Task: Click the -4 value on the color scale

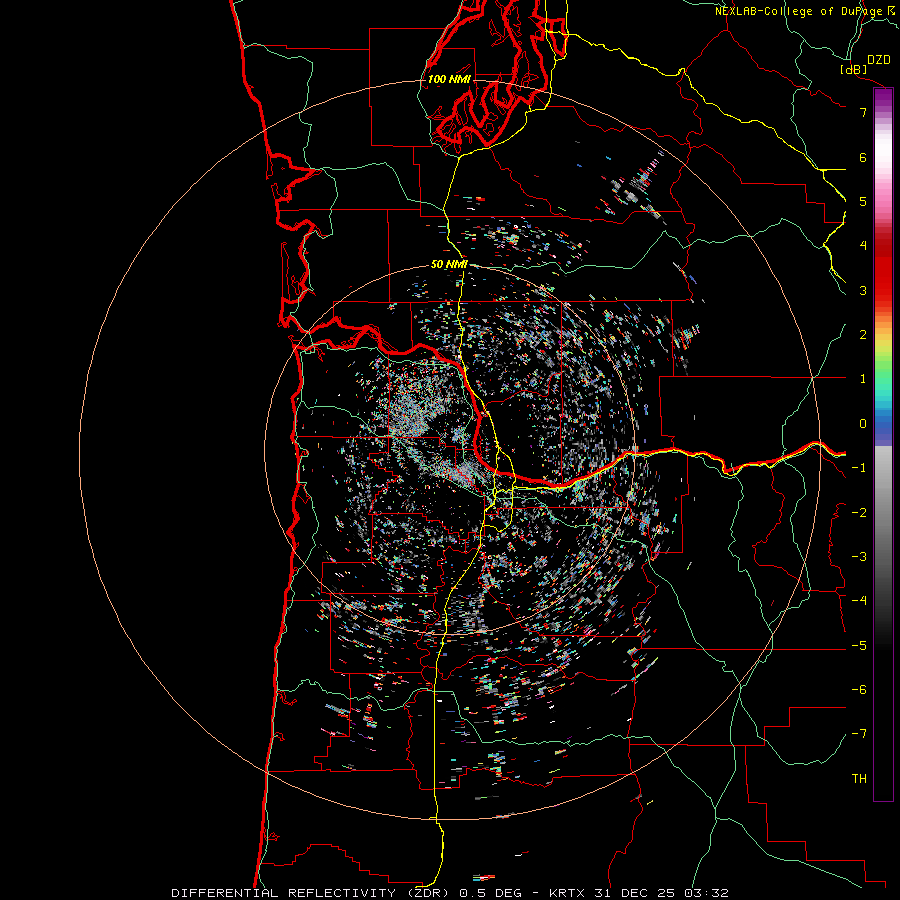Action: [859, 600]
